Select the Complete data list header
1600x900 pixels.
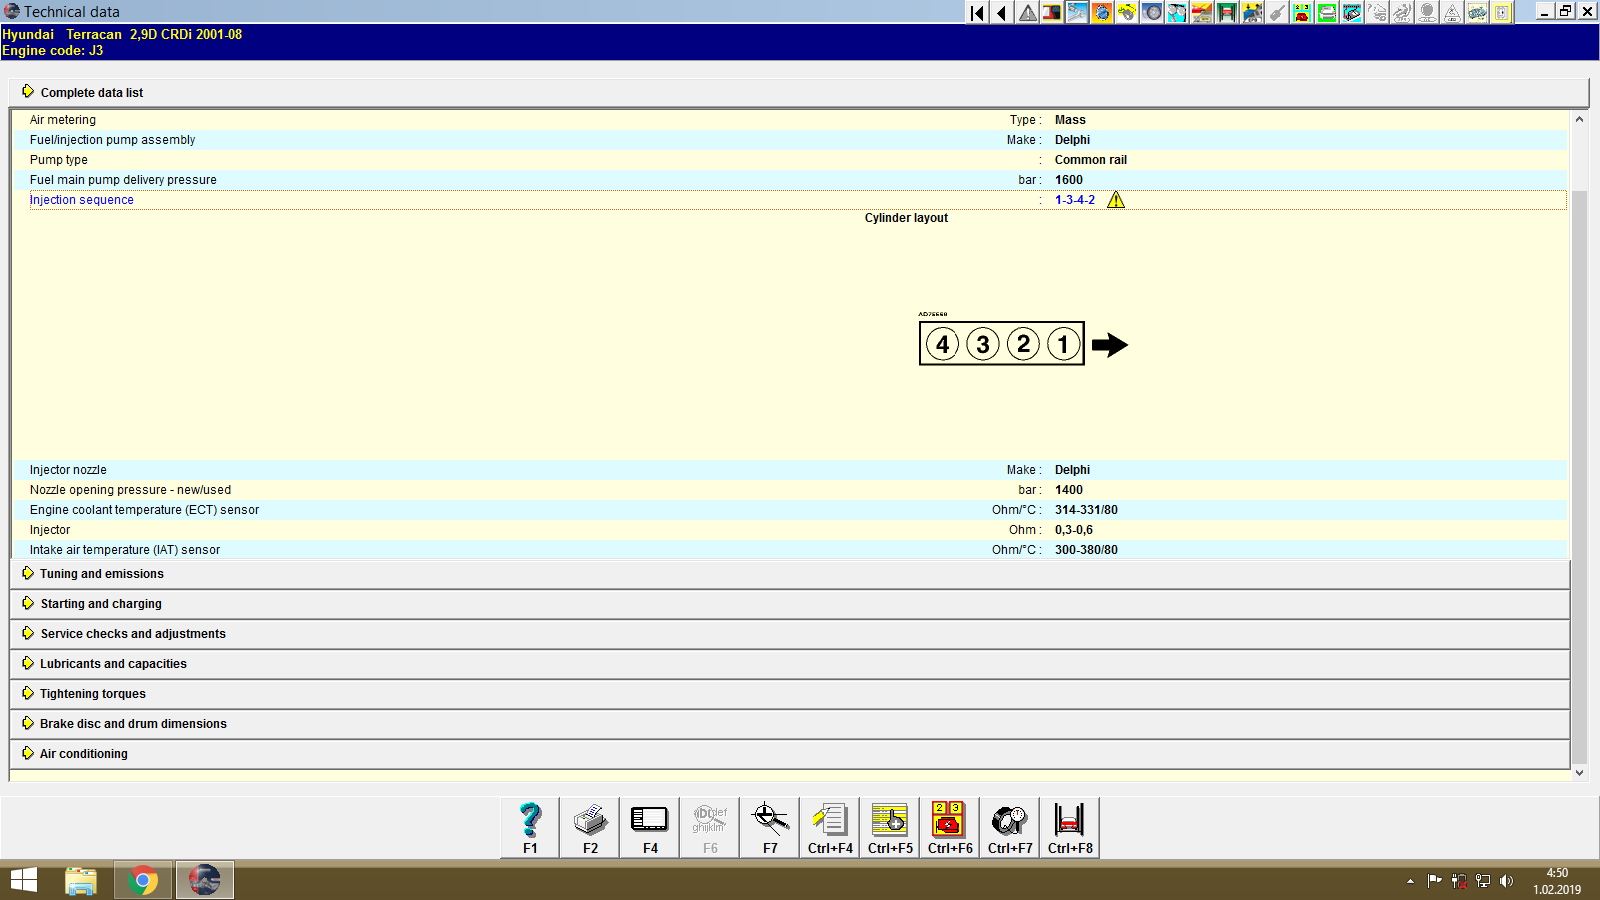tap(91, 92)
